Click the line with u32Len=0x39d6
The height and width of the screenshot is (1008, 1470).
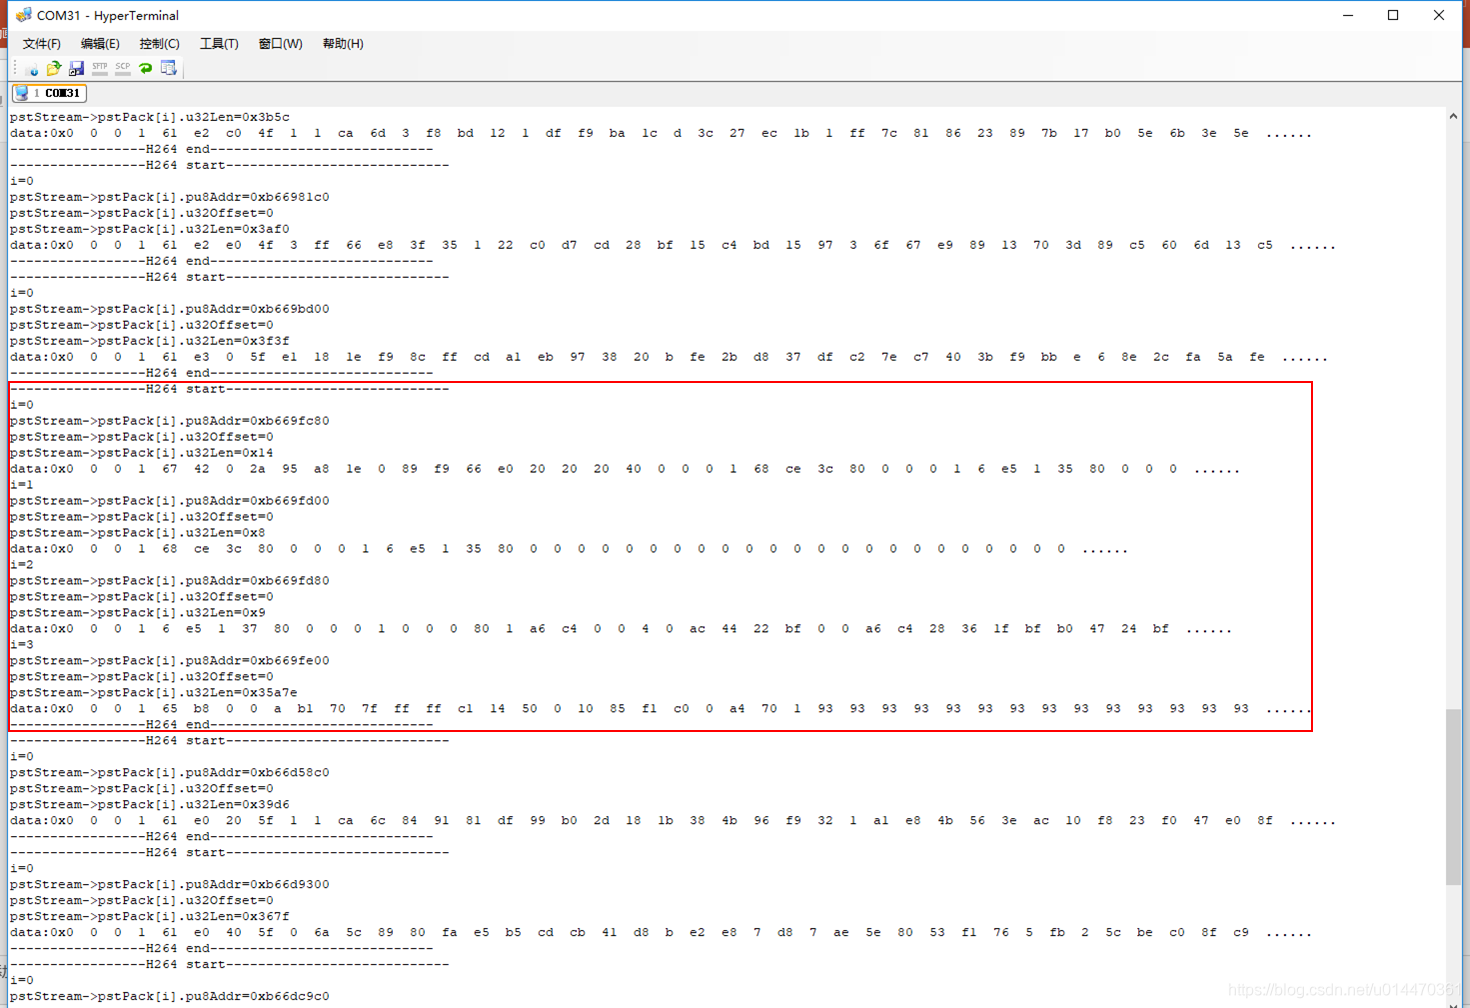(x=150, y=805)
